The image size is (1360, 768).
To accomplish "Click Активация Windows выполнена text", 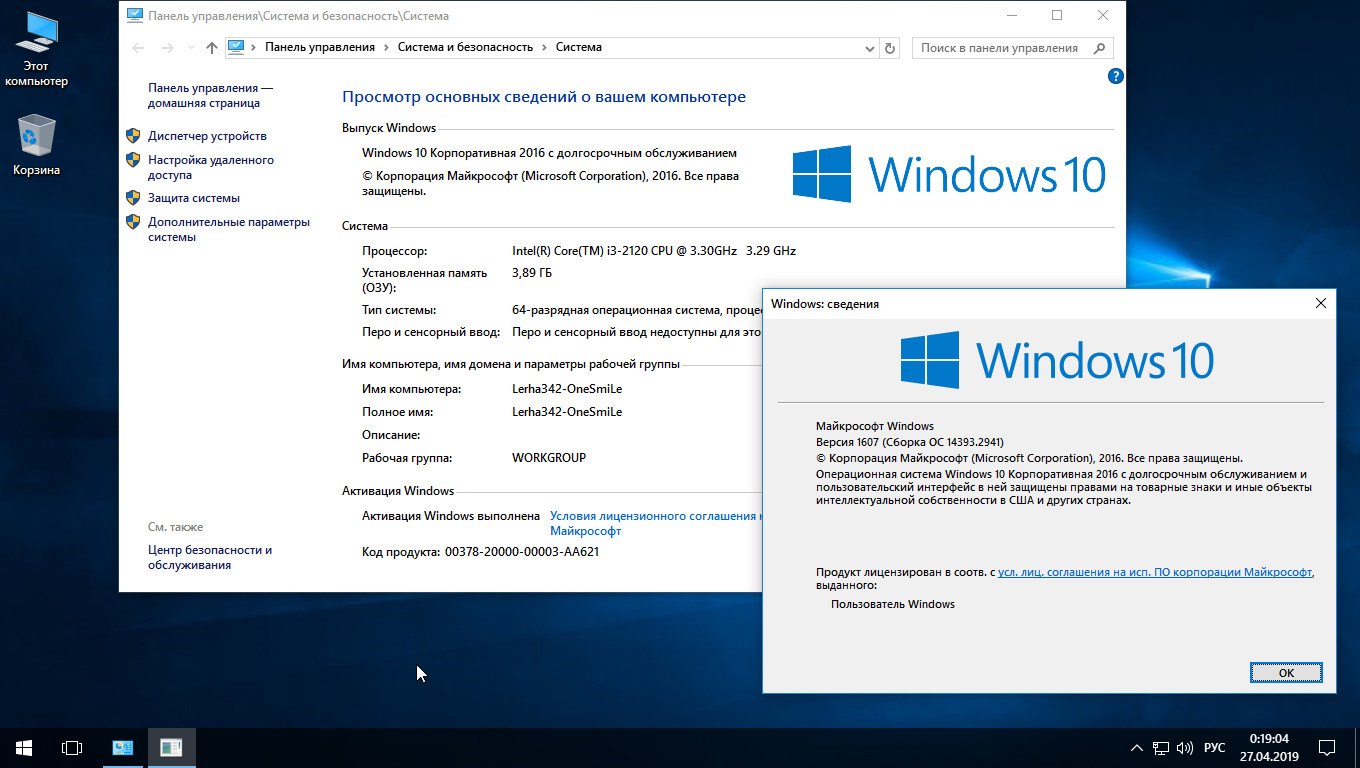I will point(451,516).
